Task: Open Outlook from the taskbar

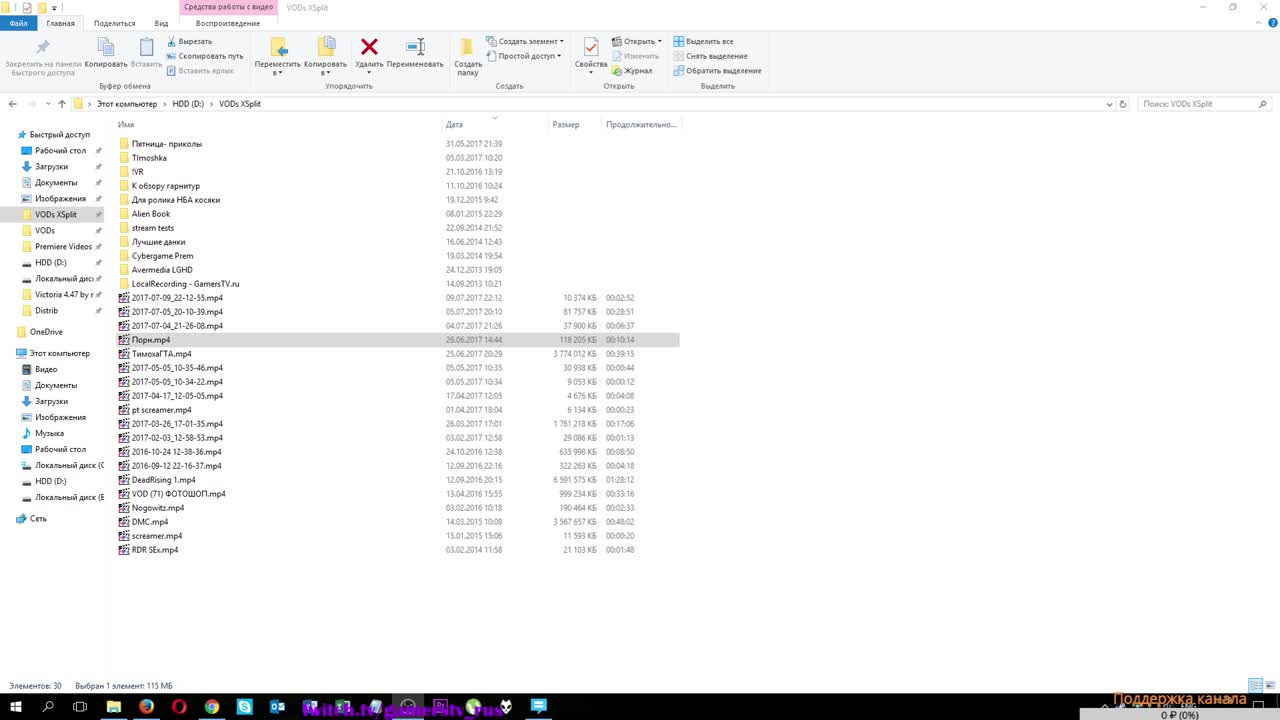Action: coord(278,707)
